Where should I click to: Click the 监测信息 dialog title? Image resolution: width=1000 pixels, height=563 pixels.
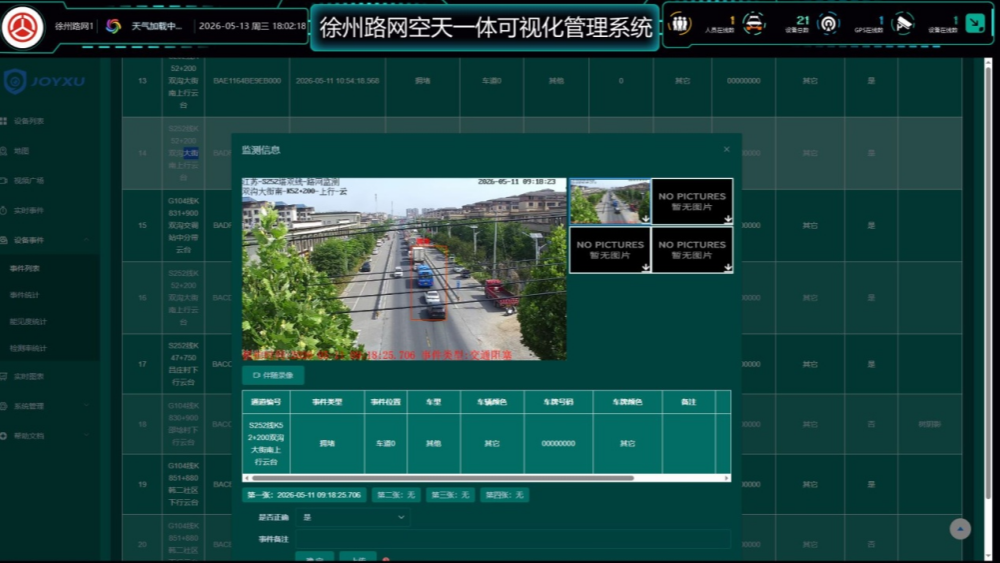[x=261, y=150]
